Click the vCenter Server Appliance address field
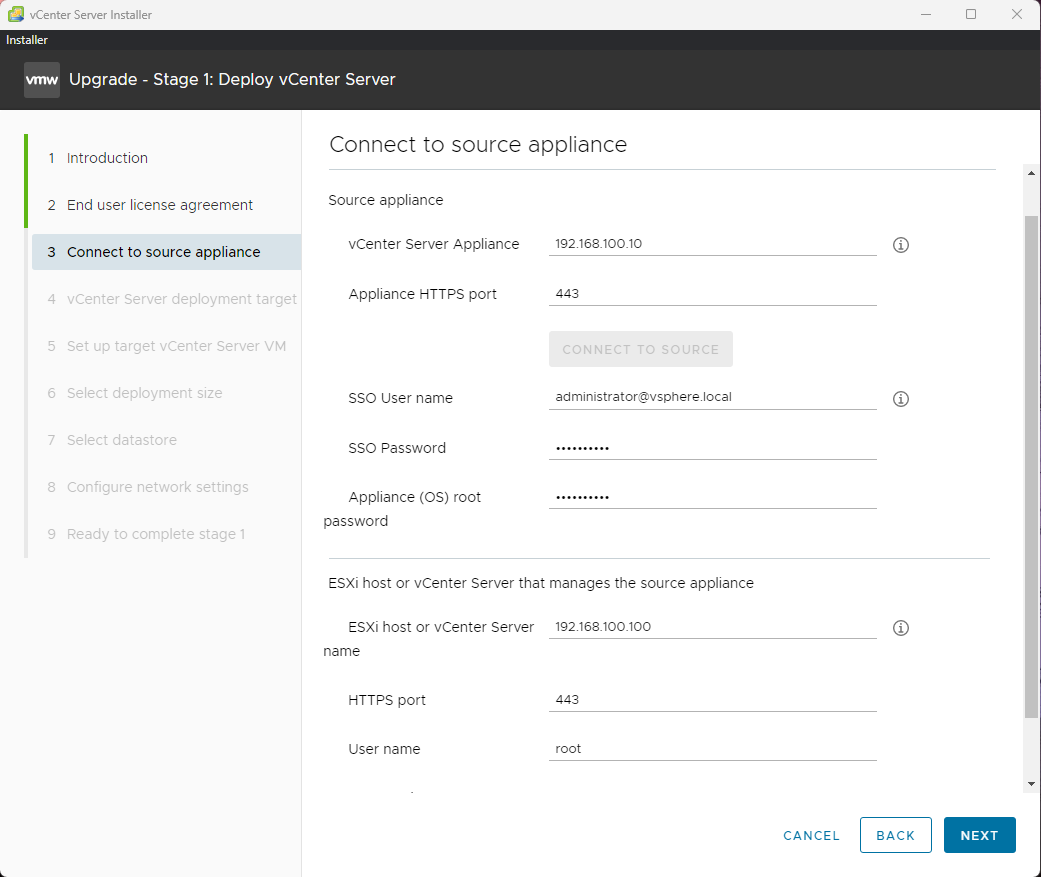This screenshot has height=877, width=1041. pyautogui.click(x=712, y=244)
